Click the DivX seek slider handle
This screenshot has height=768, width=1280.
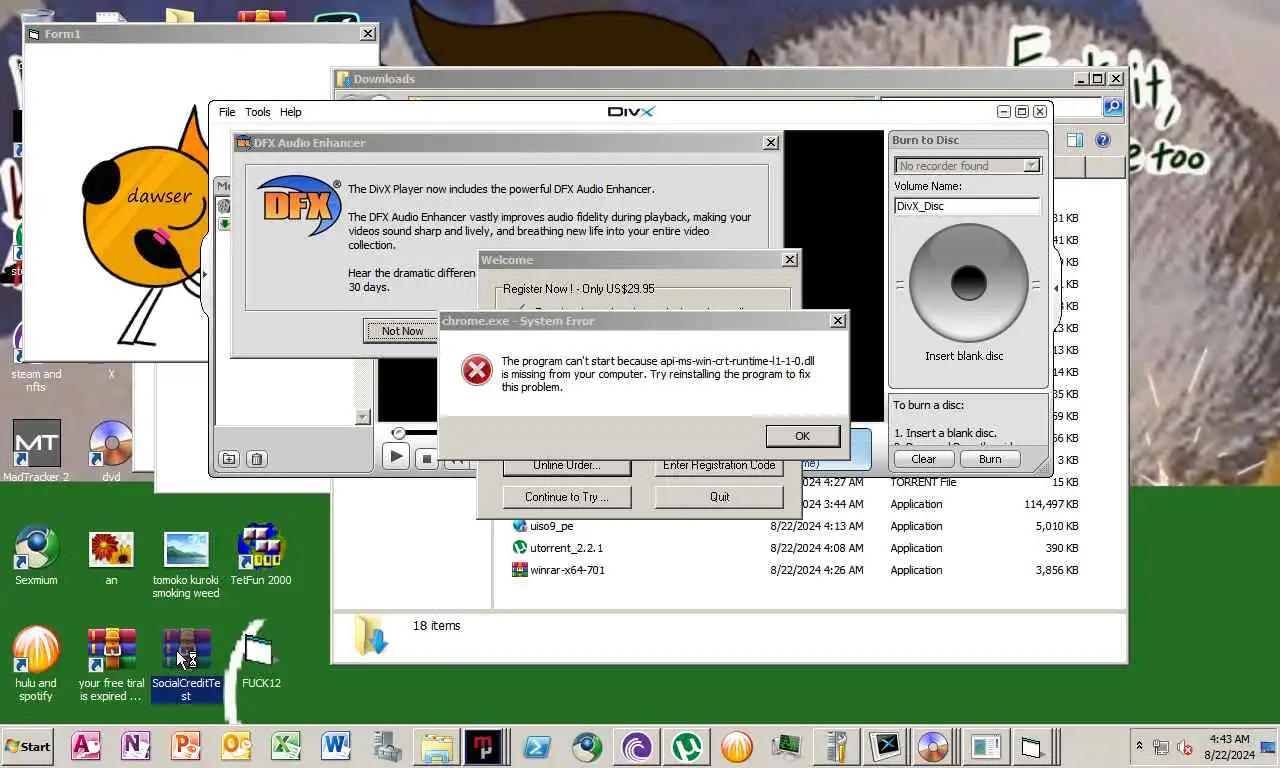pos(399,433)
